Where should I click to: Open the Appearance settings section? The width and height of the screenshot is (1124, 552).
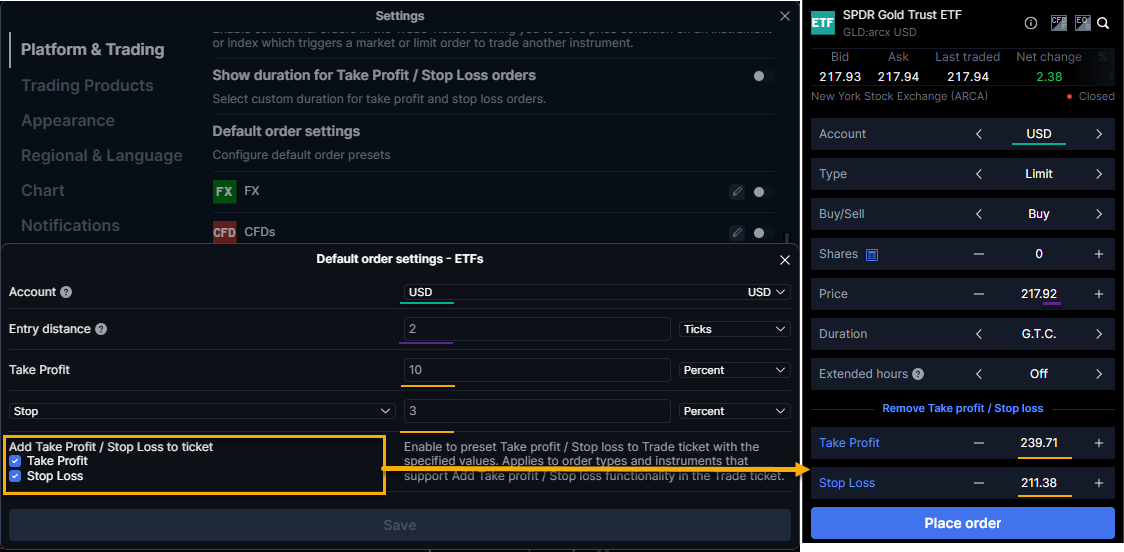pos(68,121)
